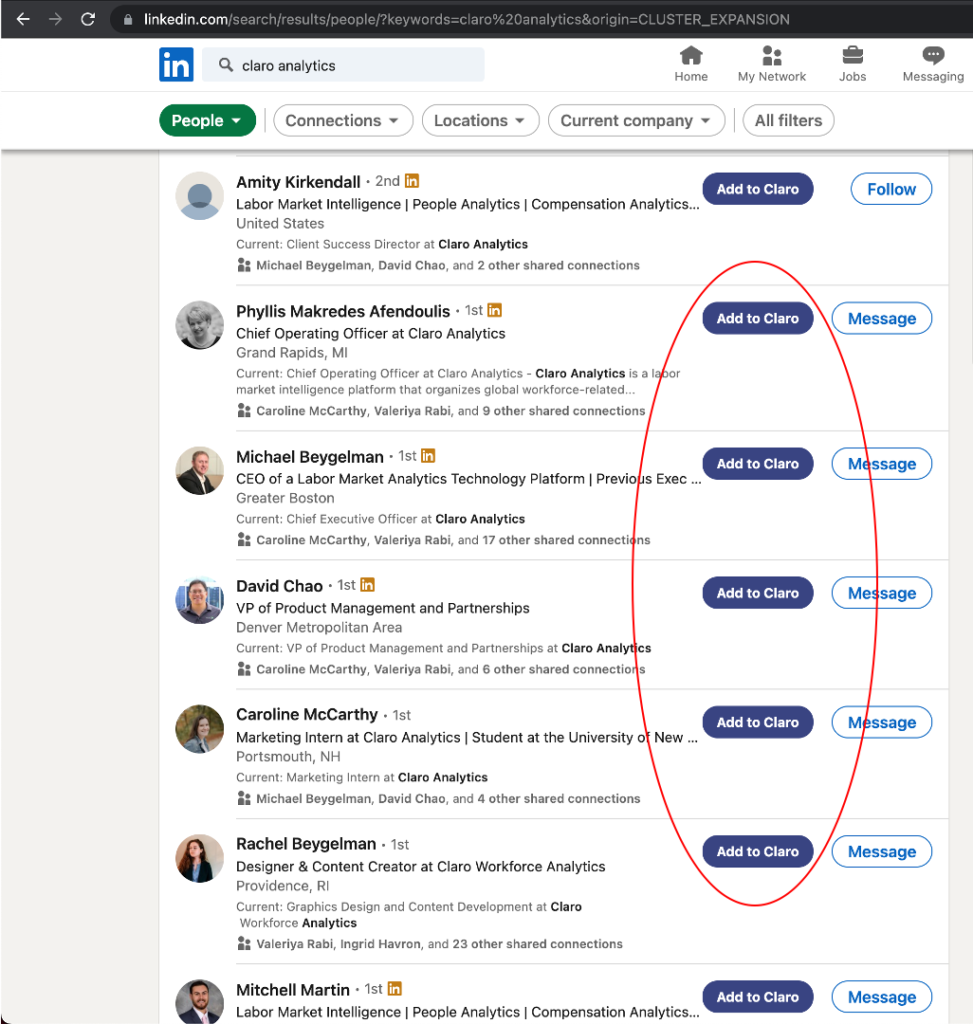Expand the People filter dropdown

pos(207,121)
